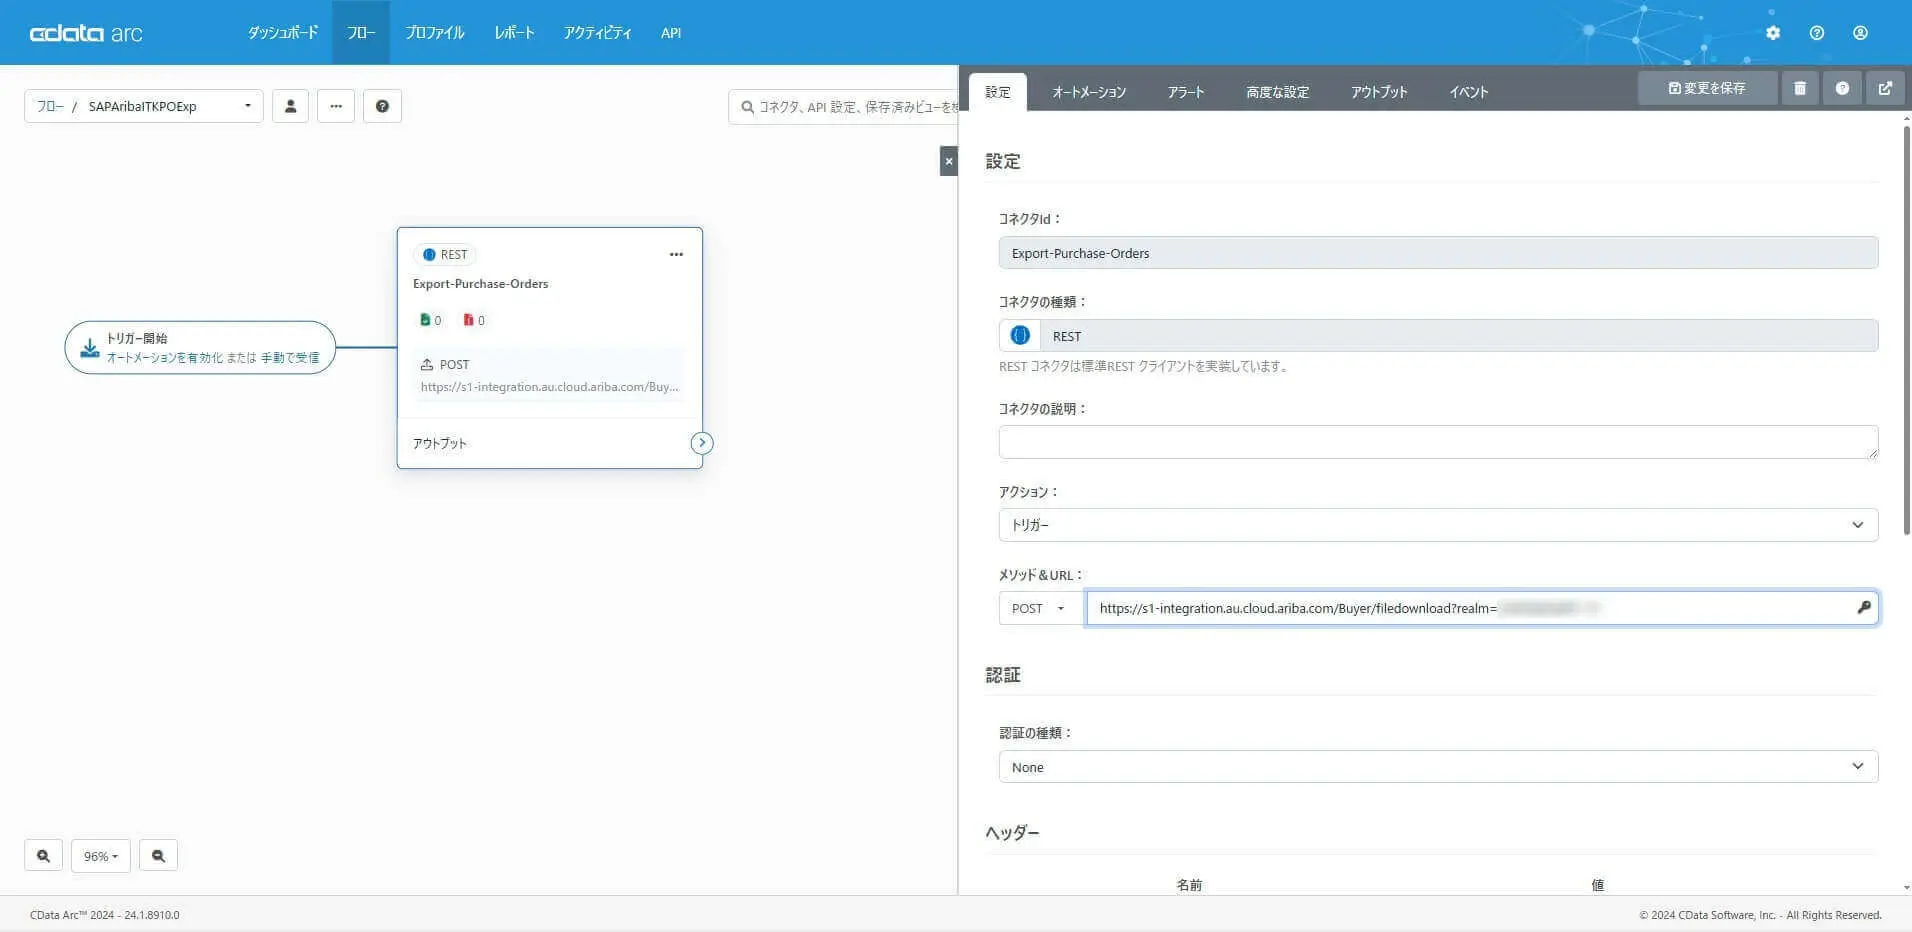Open the POST method dropdown

point(1041,608)
